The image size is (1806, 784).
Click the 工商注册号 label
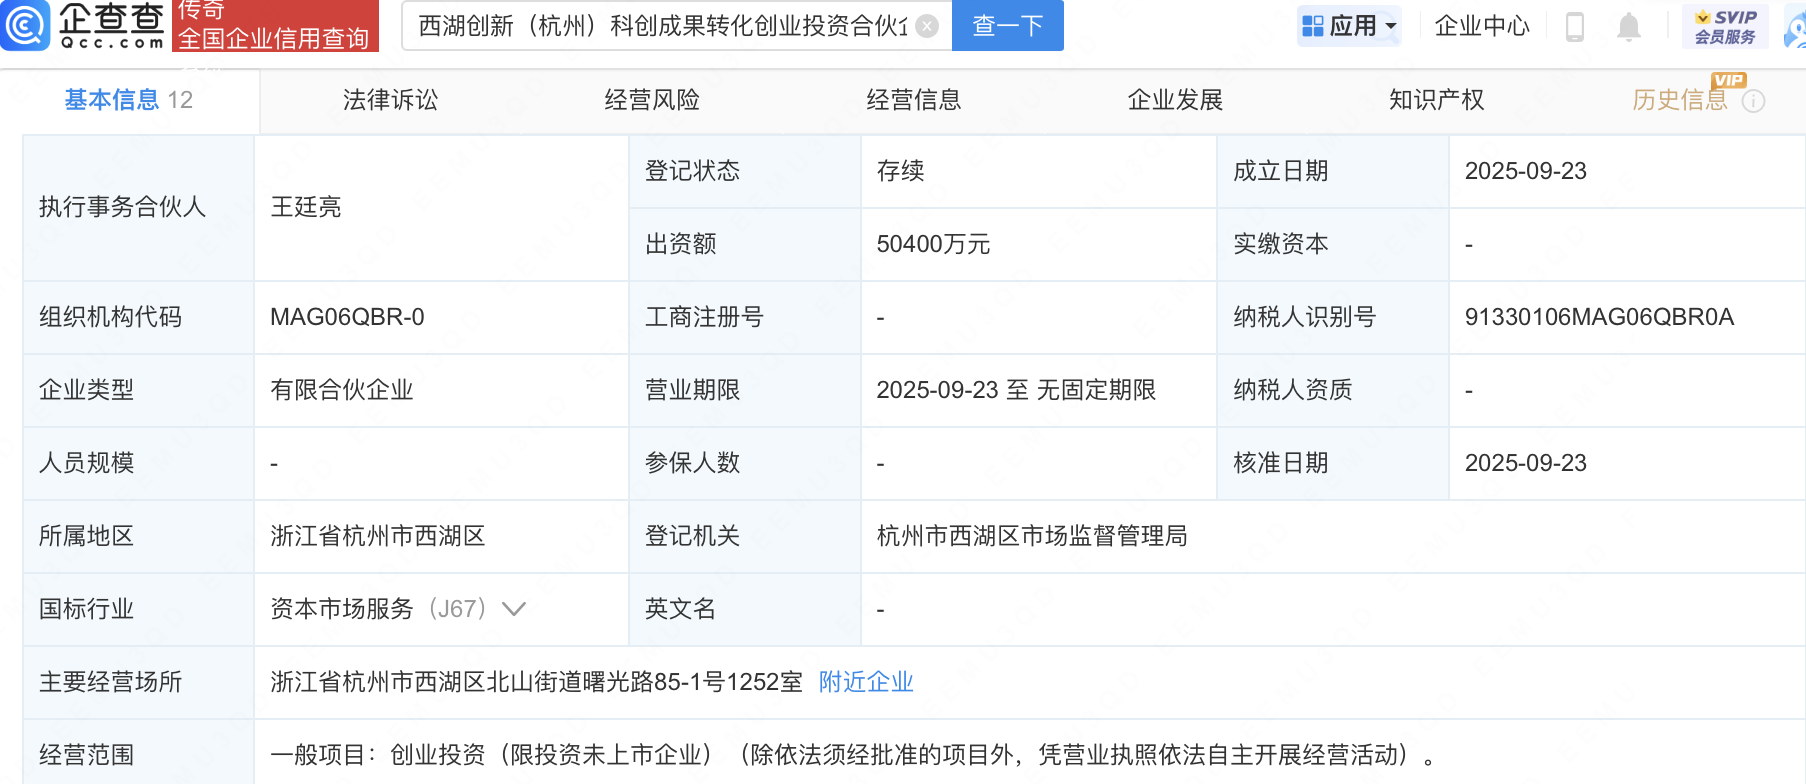[x=704, y=317]
